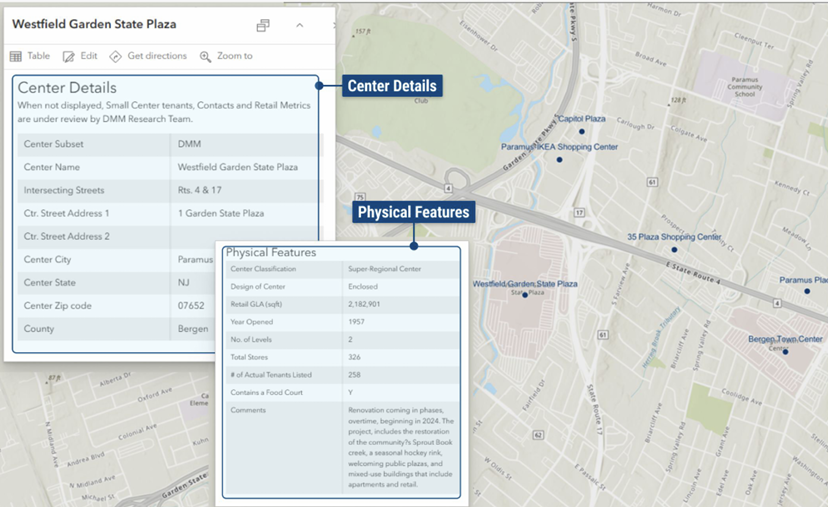Click the Route 75 shield on the map

coord(360,197)
